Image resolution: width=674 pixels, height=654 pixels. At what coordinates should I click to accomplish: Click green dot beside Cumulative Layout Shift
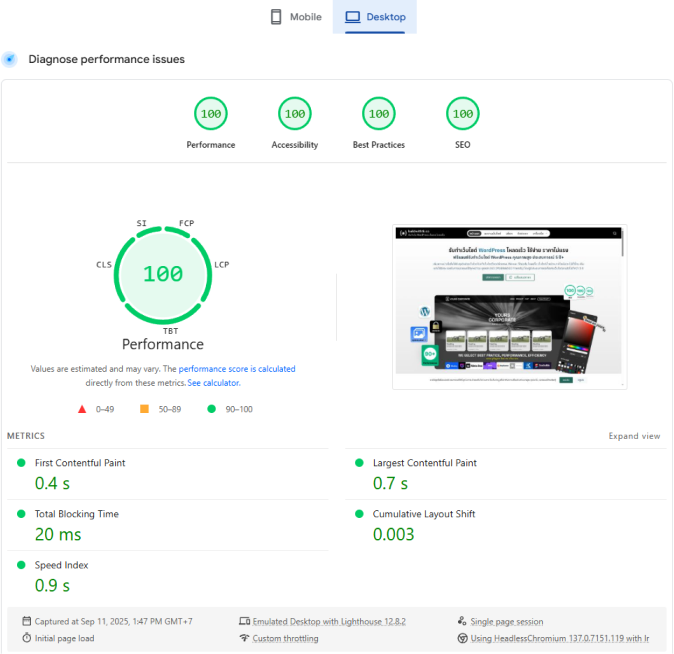click(359, 514)
